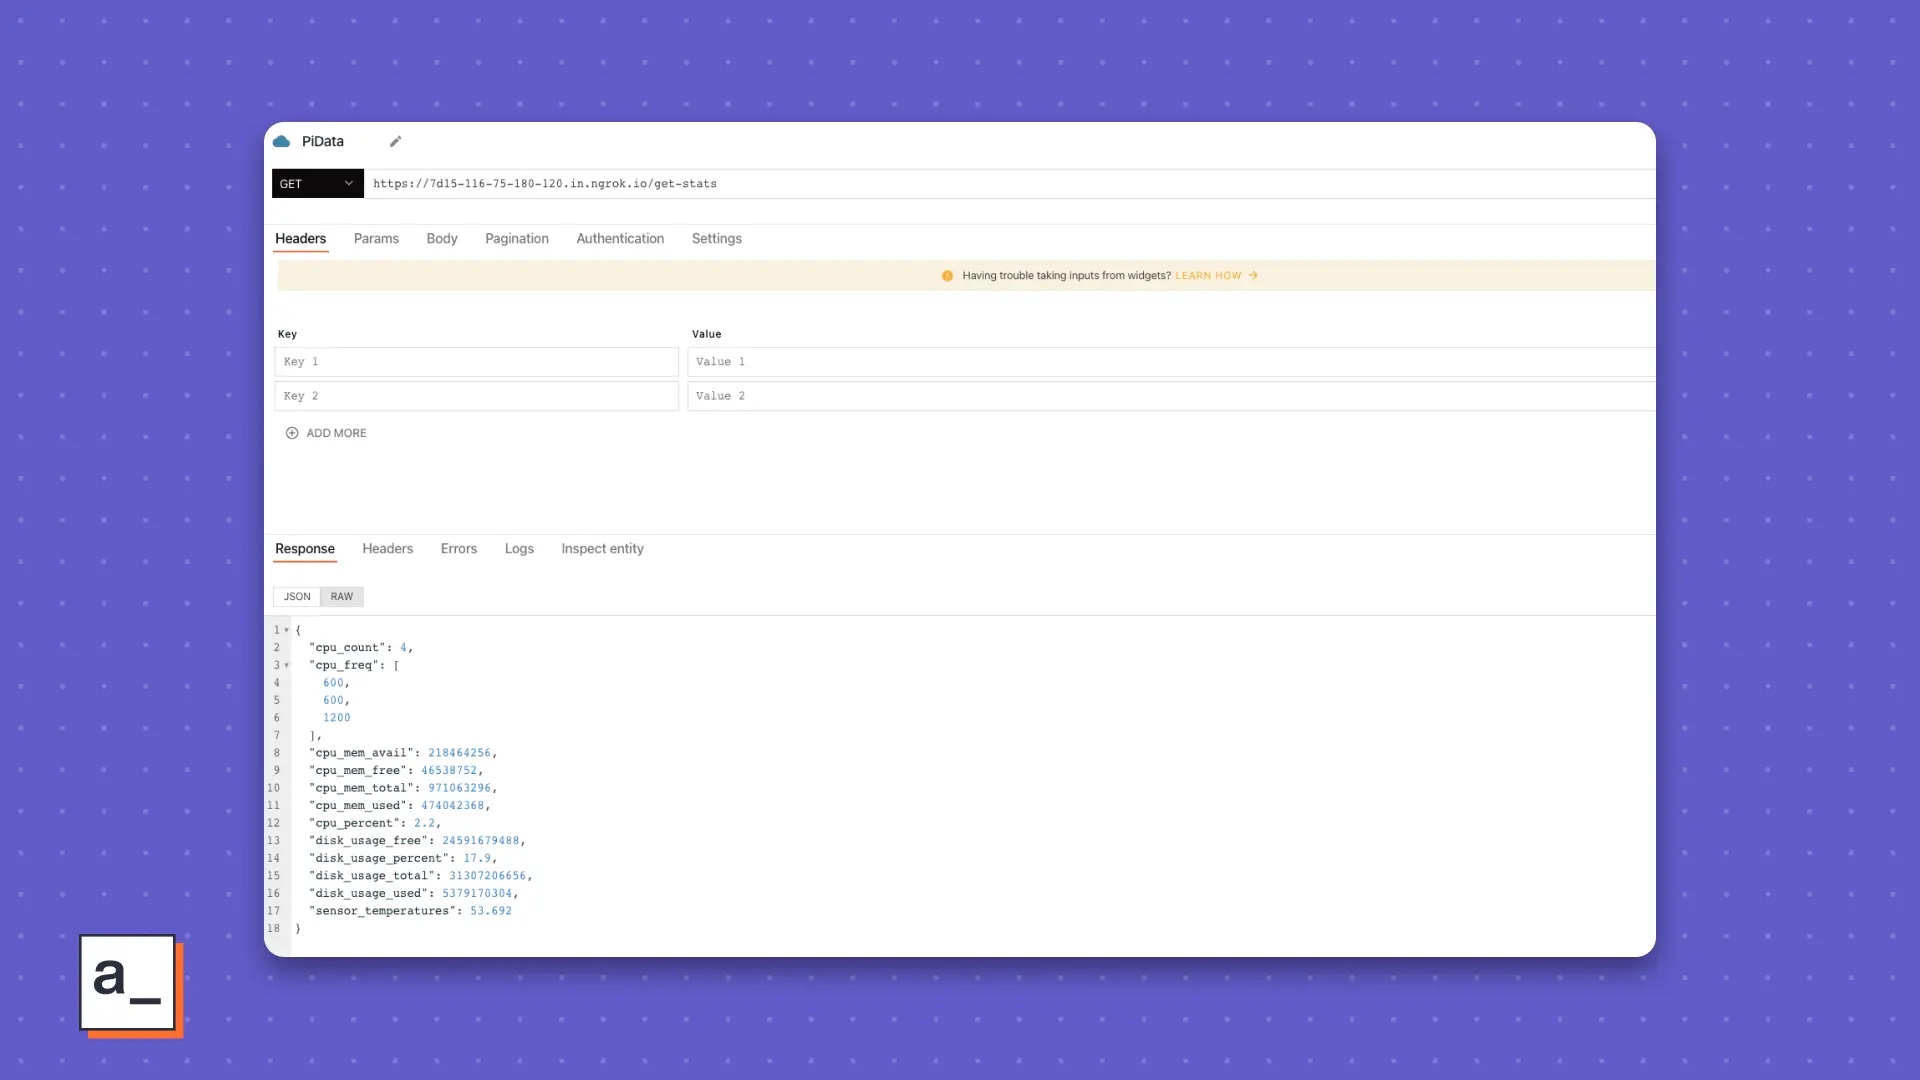Click the Body tab in request area
Viewport: 1920px width, 1080px height.
click(x=442, y=237)
